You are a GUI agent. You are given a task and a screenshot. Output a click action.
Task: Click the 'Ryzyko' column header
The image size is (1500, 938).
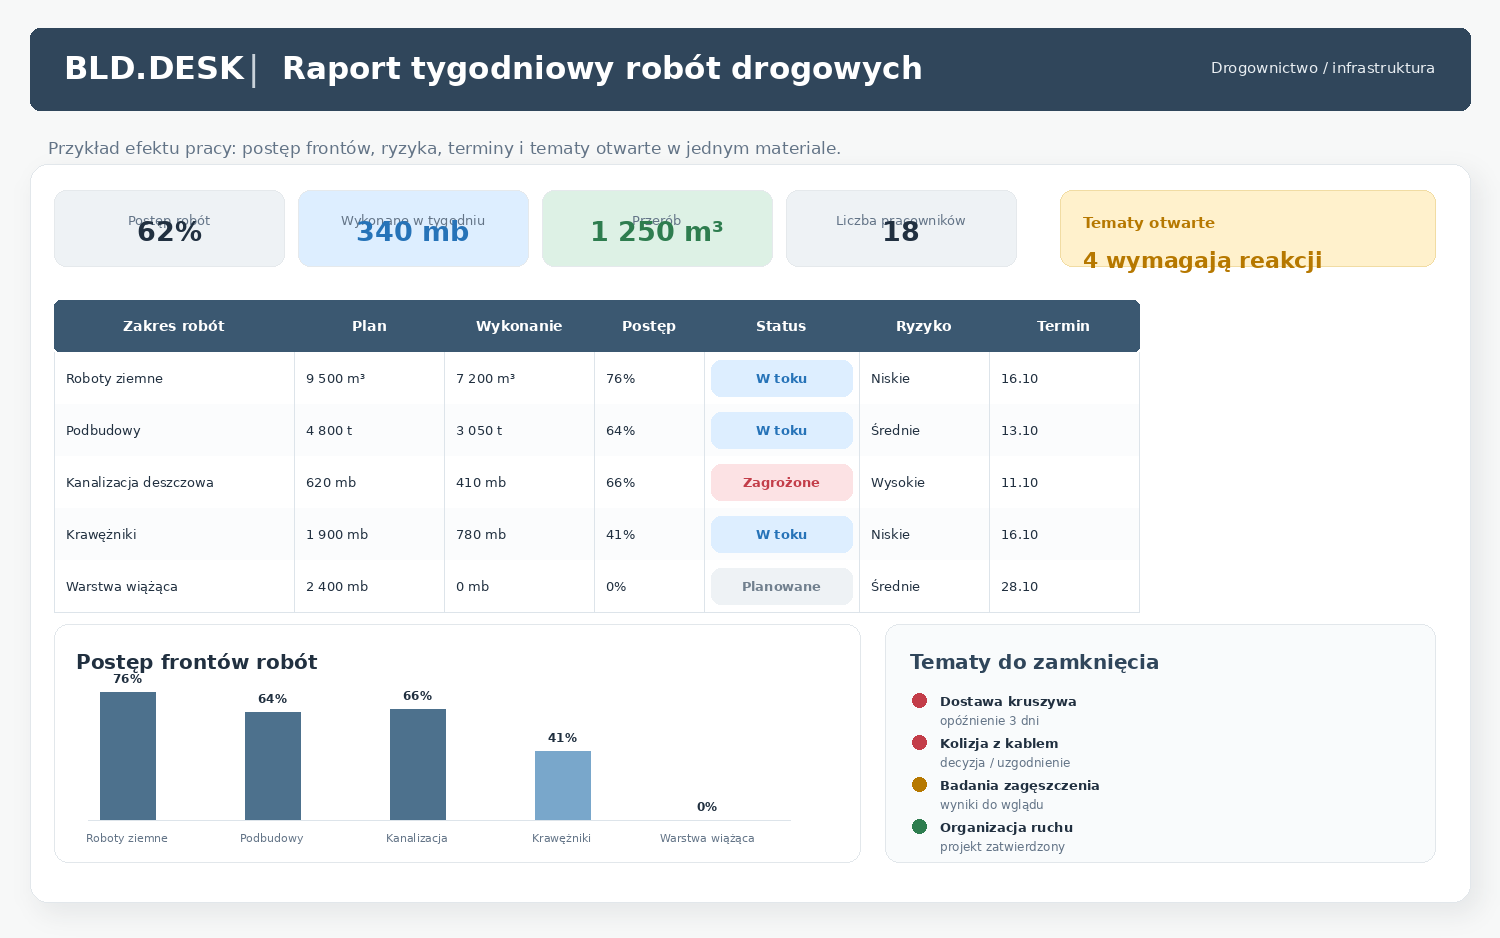click(x=924, y=326)
